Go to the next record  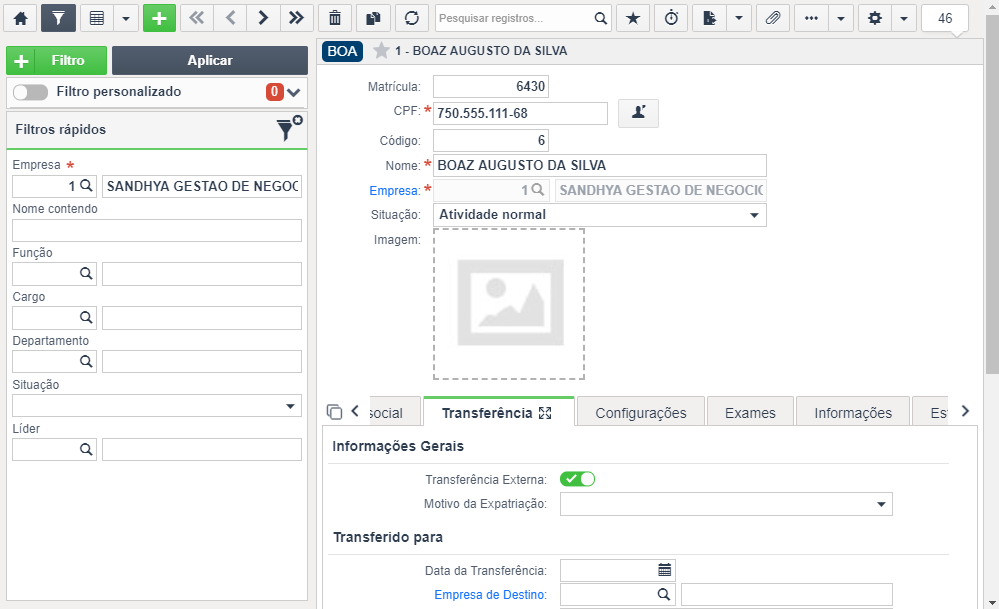click(263, 18)
